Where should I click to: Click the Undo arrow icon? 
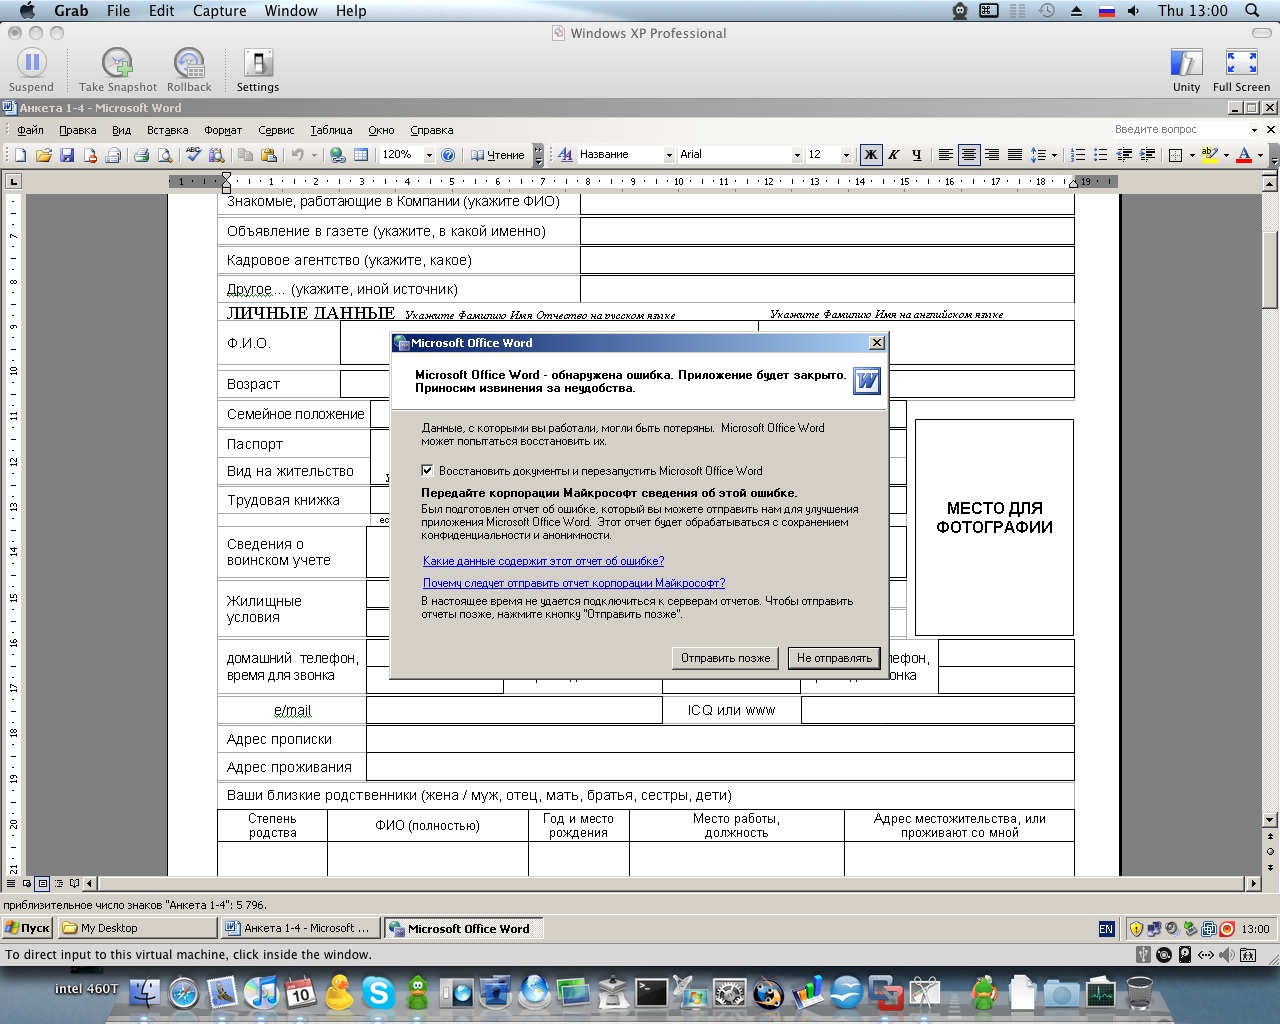pos(297,155)
